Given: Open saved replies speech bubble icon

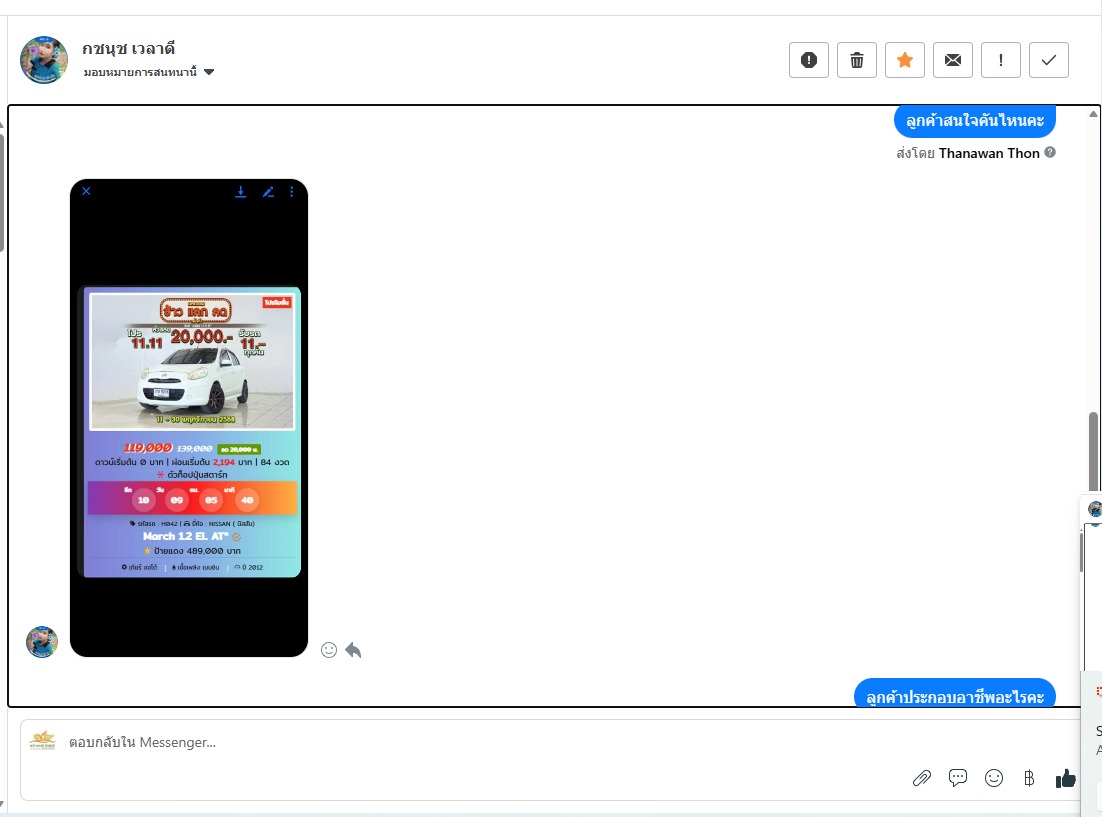Looking at the screenshot, I should [x=958, y=778].
